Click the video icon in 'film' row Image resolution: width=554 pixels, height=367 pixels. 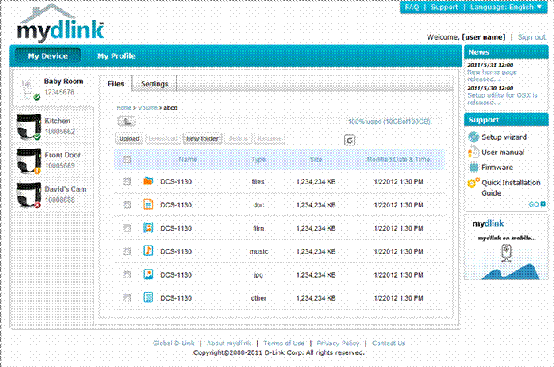pyautogui.click(x=148, y=228)
